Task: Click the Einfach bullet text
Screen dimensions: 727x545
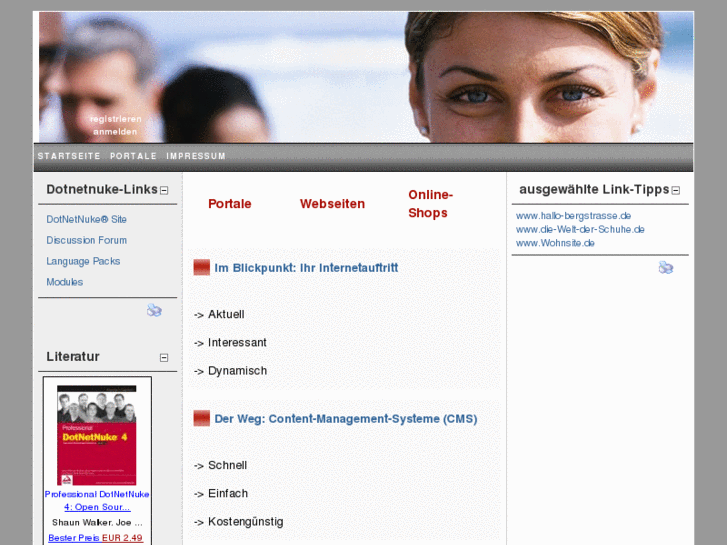Action: [228, 494]
